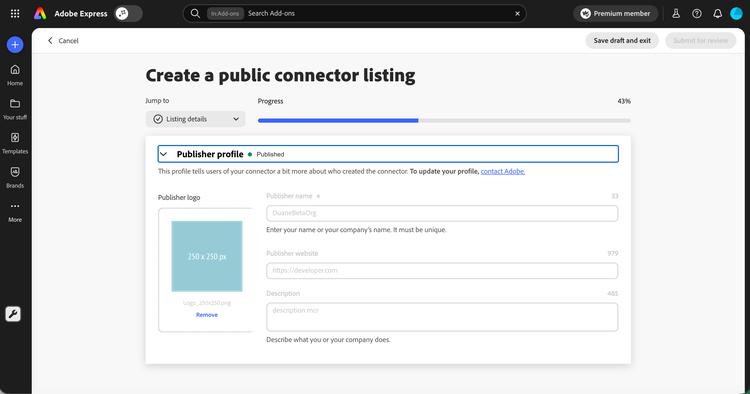This screenshot has height=394, width=750.
Task: Click Remove under the logo
Action: [207, 315]
